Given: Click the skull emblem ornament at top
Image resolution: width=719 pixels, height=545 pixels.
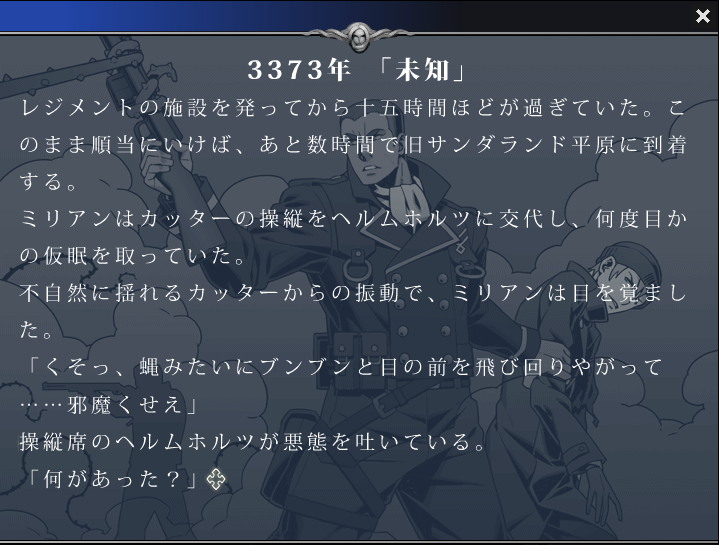Looking at the screenshot, I should click(359, 36).
